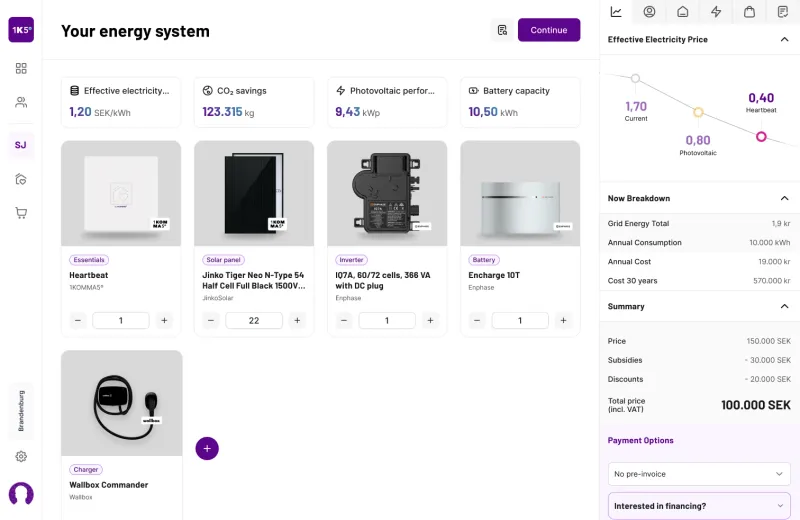
Task: Decrease IQ7A inverter quantity
Action: 344,320
